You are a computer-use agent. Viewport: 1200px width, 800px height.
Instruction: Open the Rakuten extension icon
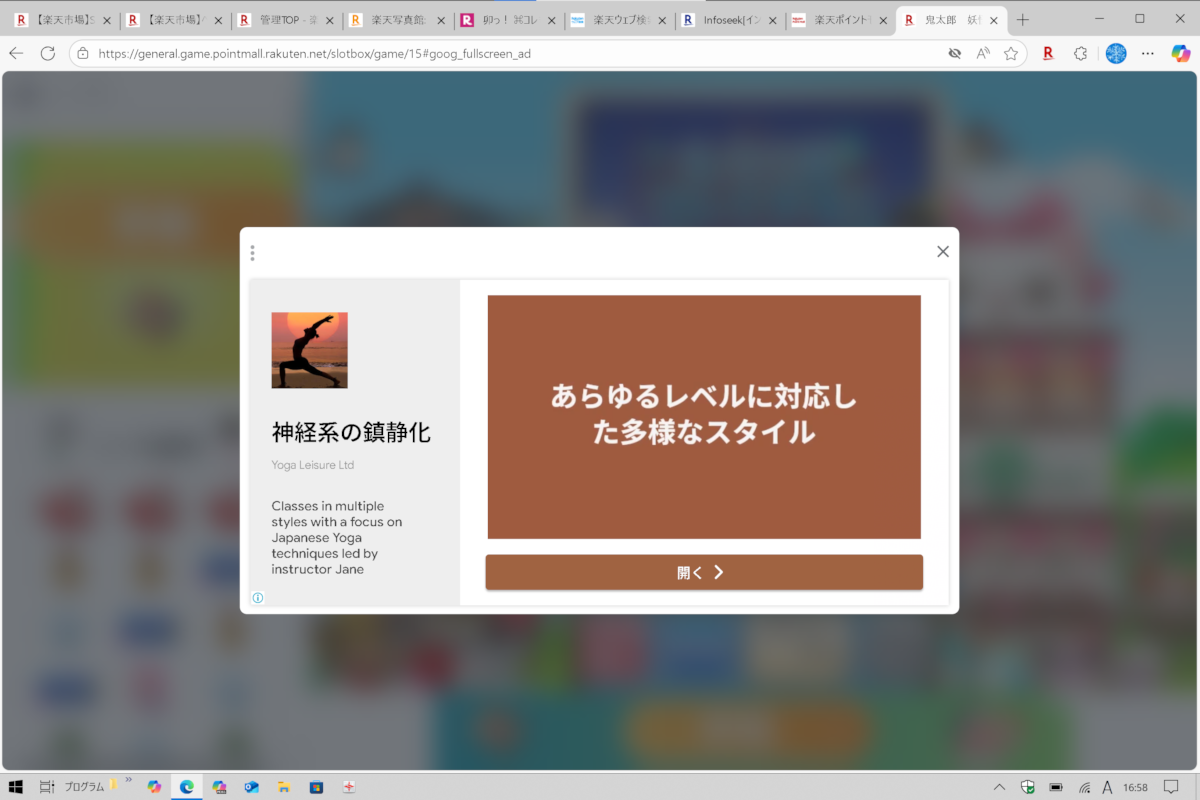click(1048, 54)
